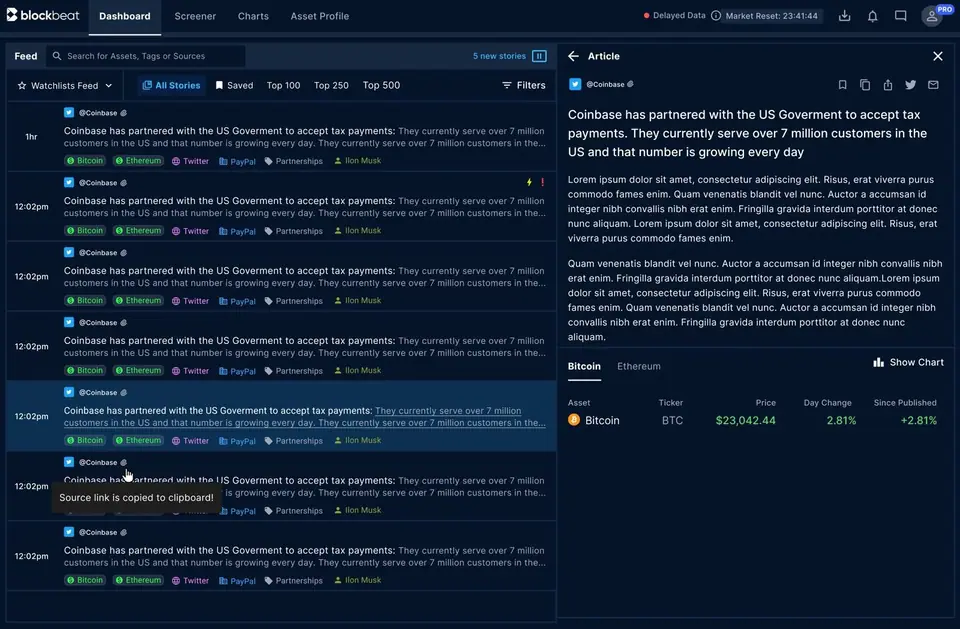This screenshot has height=629, width=960.
Task: Click Ilon Musk tag in the 1hr story
Action: tap(358, 160)
